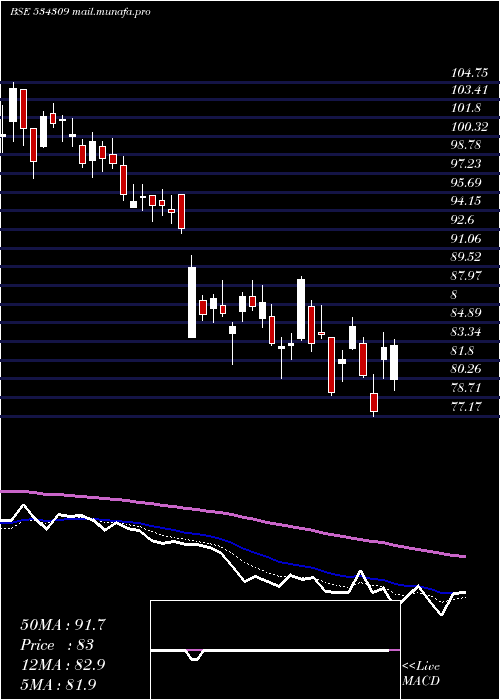Click the Price : 83 readout
Image resolution: width=500 pixels, height=700 pixels.
pyautogui.click(x=57, y=645)
